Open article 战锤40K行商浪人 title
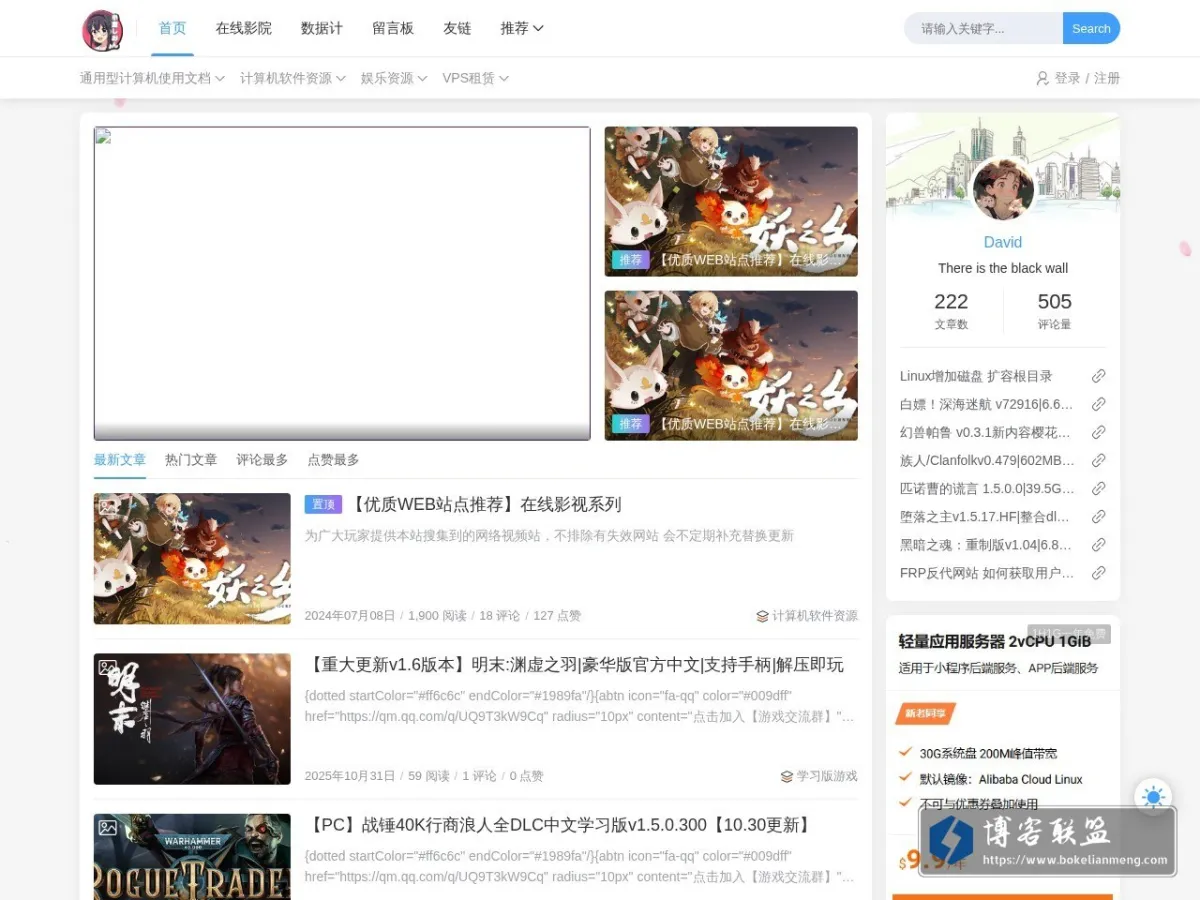The width and height of the screenshot is (1200, 900). [559, 825]
